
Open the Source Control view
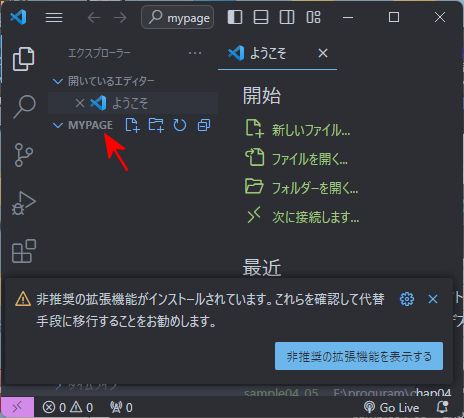pyautogui.click(x=24, y=155)
